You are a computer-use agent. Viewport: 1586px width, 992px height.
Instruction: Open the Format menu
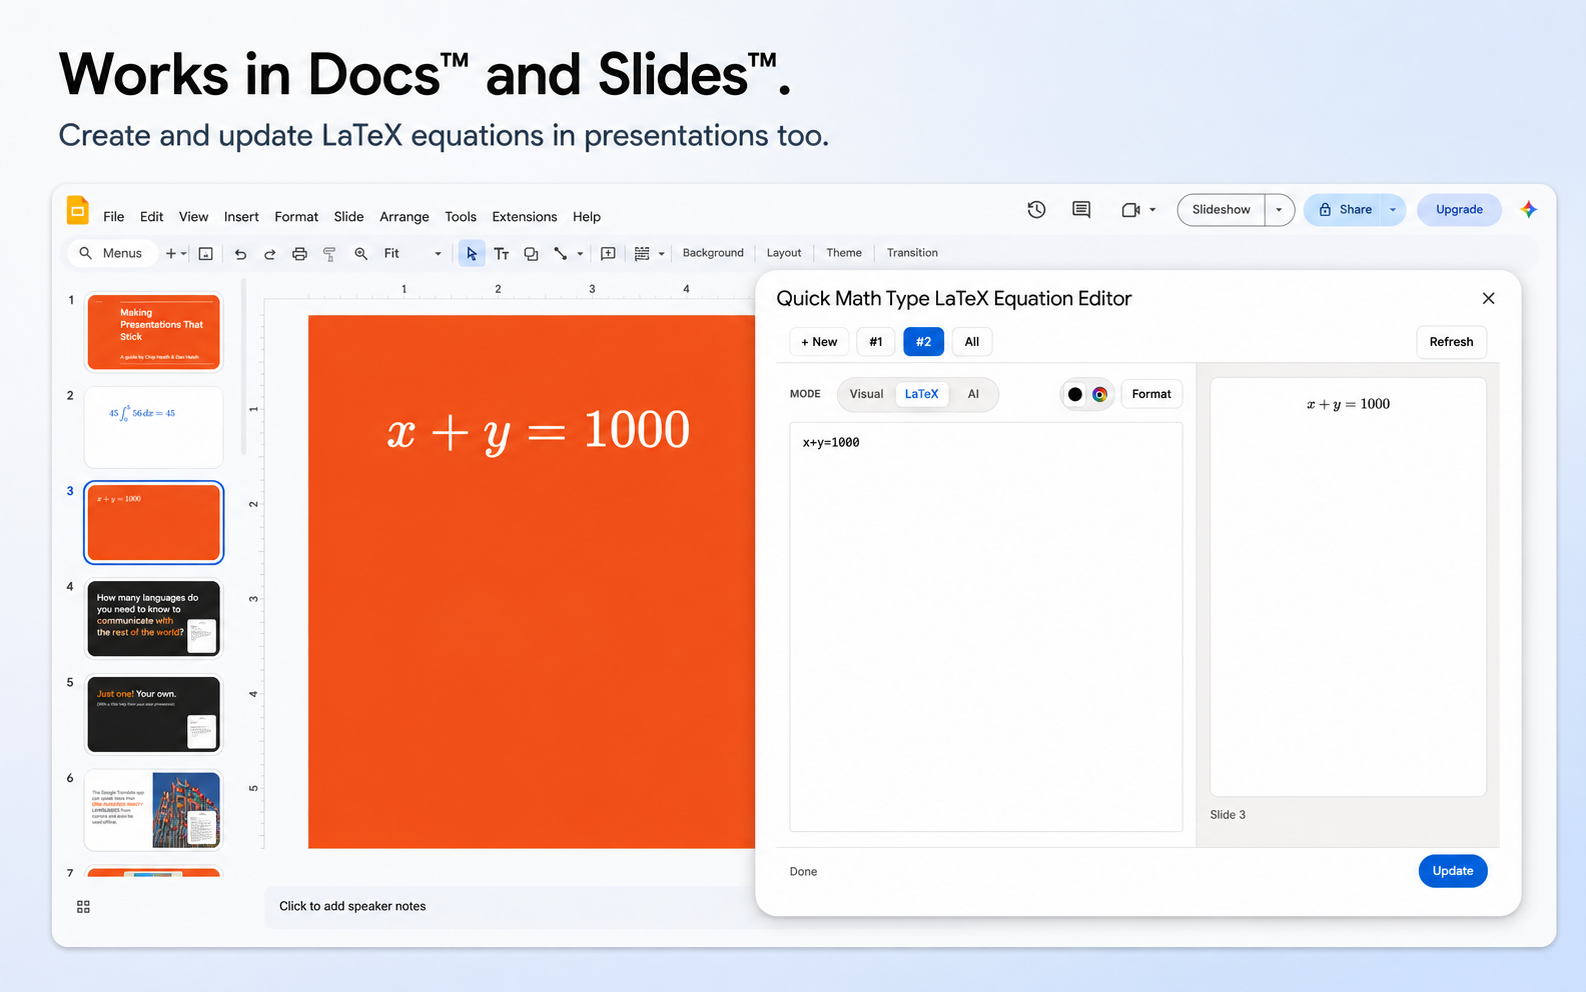296,217
